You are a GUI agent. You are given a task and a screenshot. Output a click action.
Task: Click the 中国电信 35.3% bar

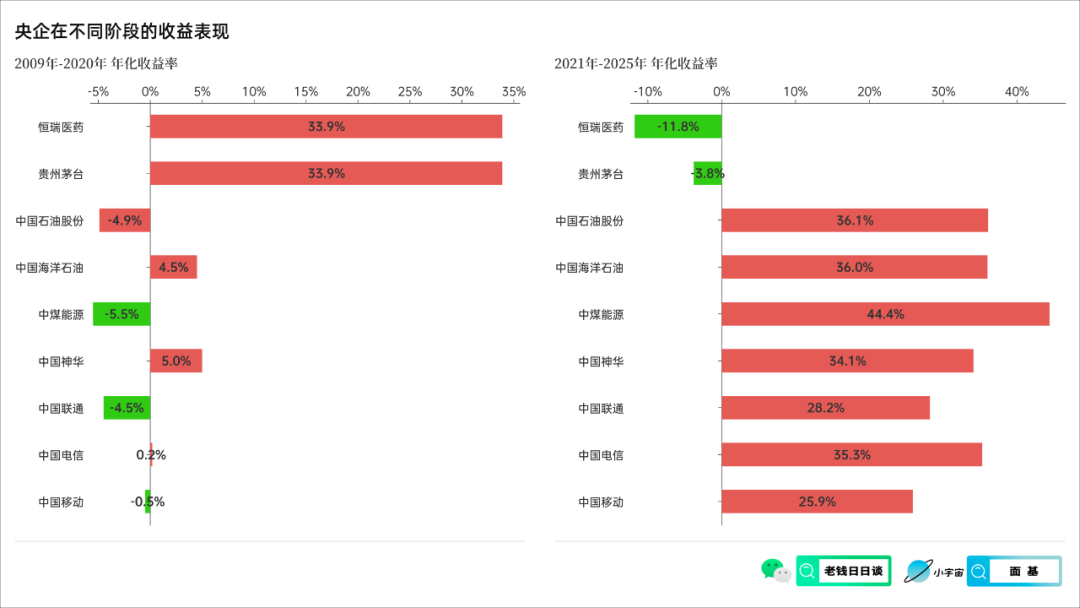(x=852, y=454)
